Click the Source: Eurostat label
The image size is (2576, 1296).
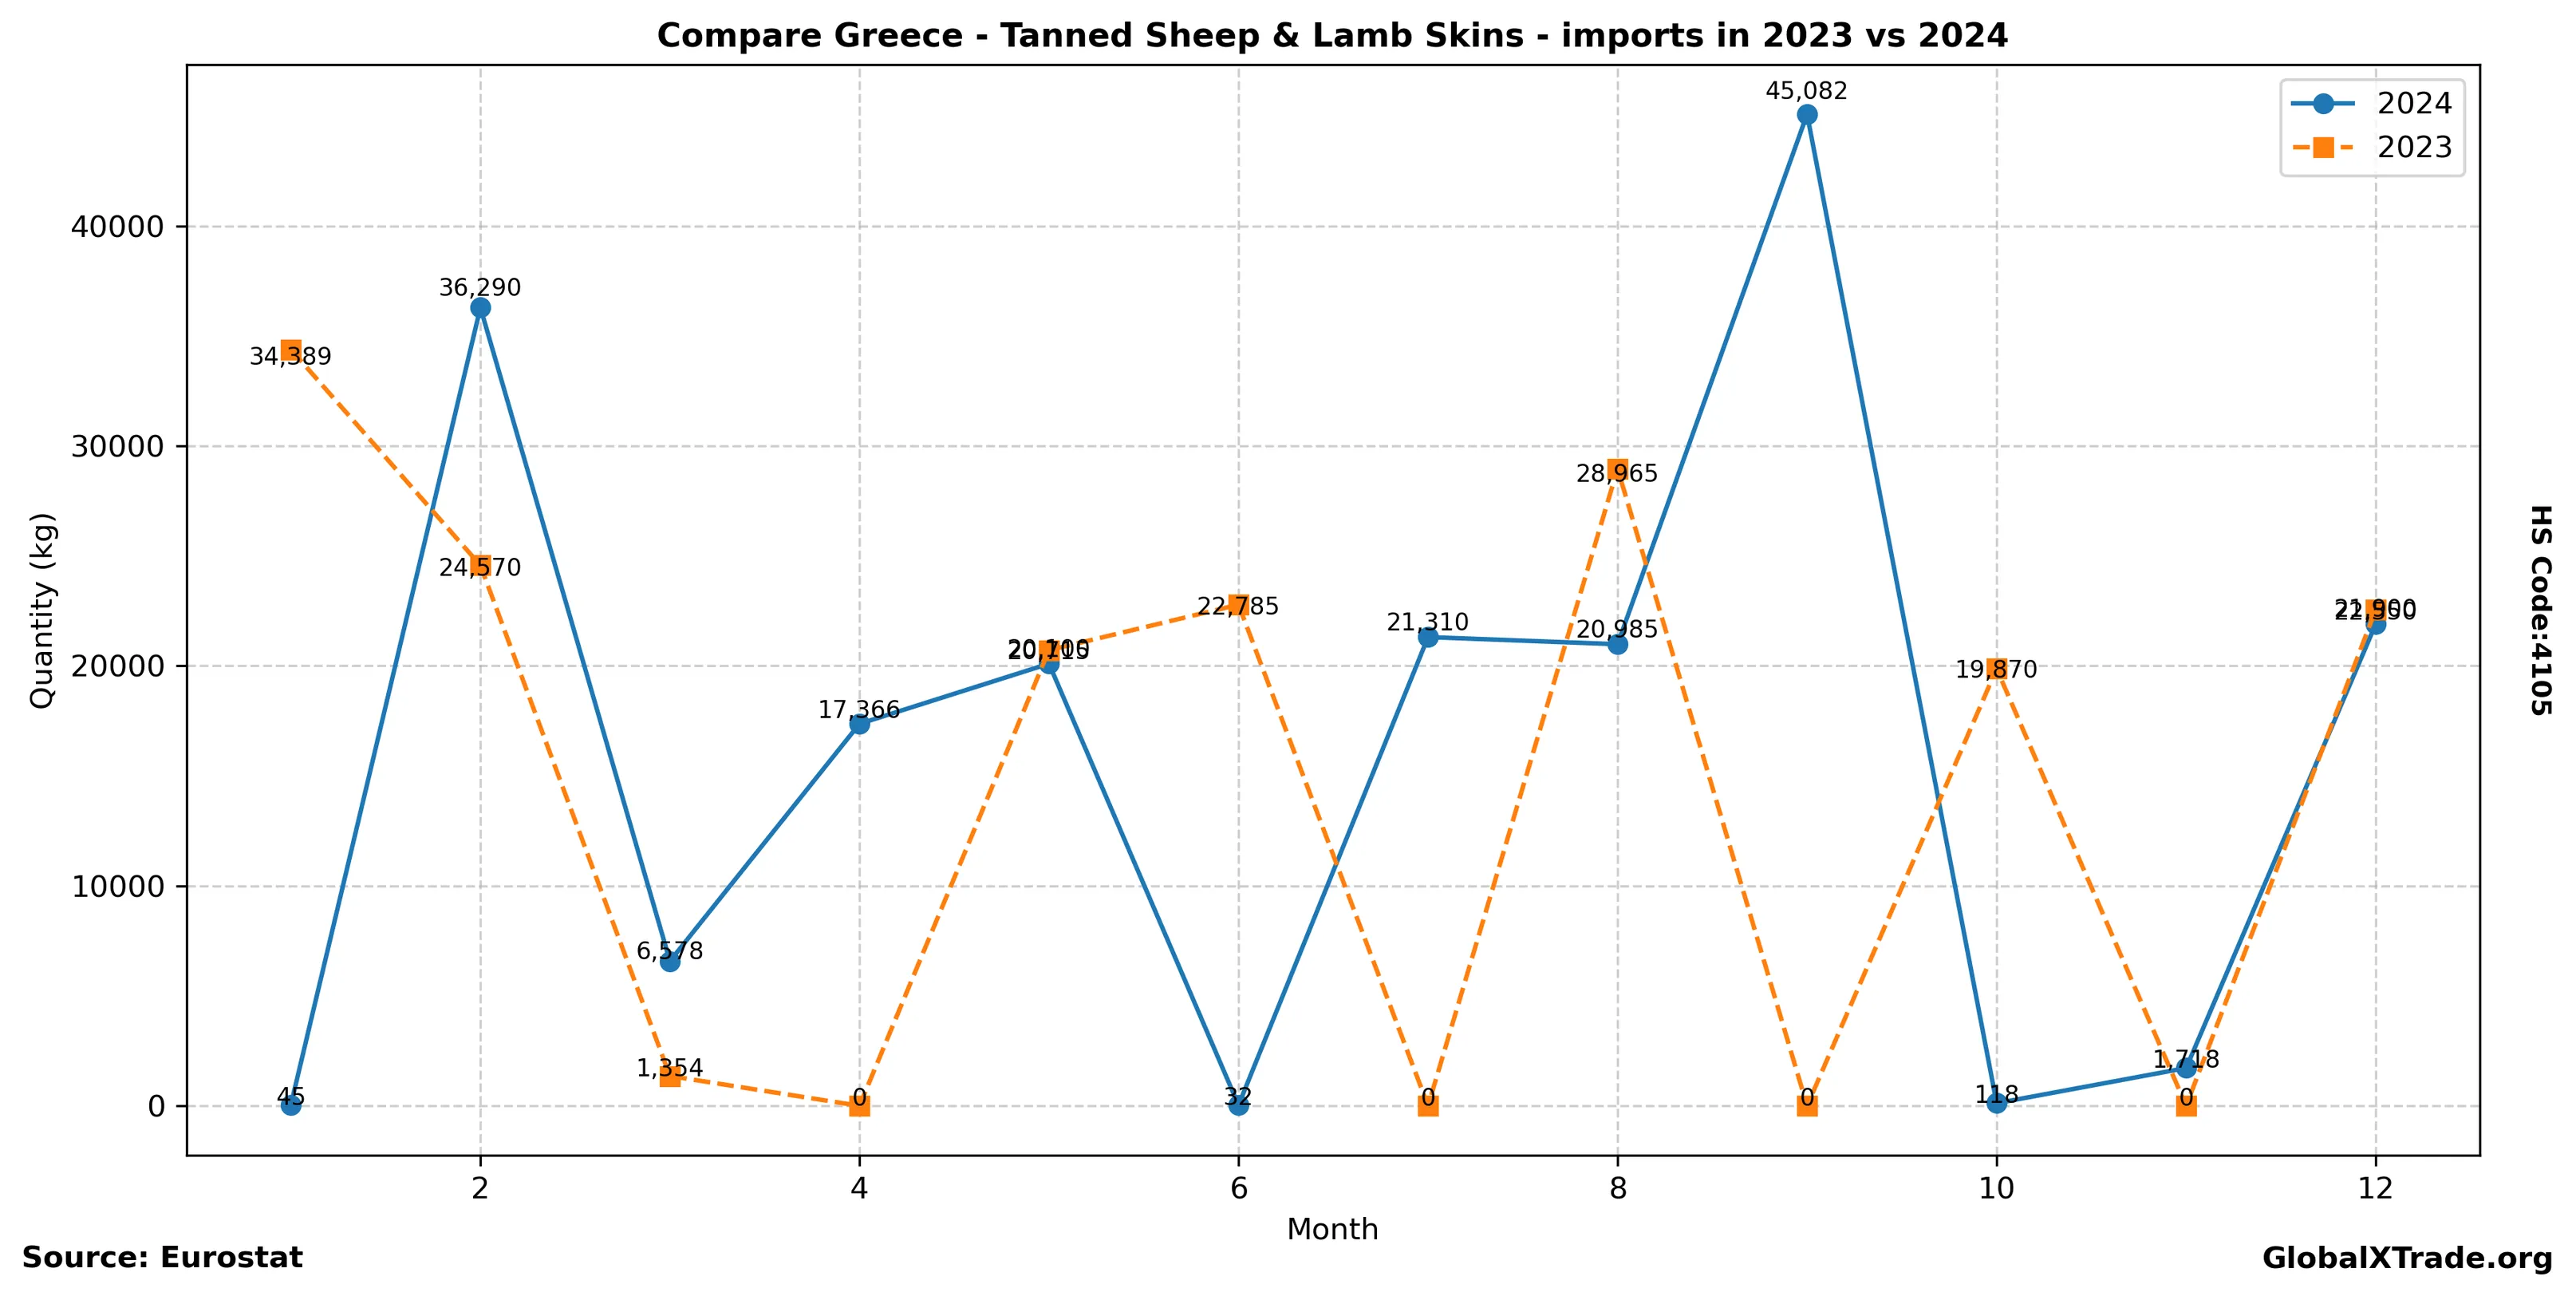[x=162, y=1257]
